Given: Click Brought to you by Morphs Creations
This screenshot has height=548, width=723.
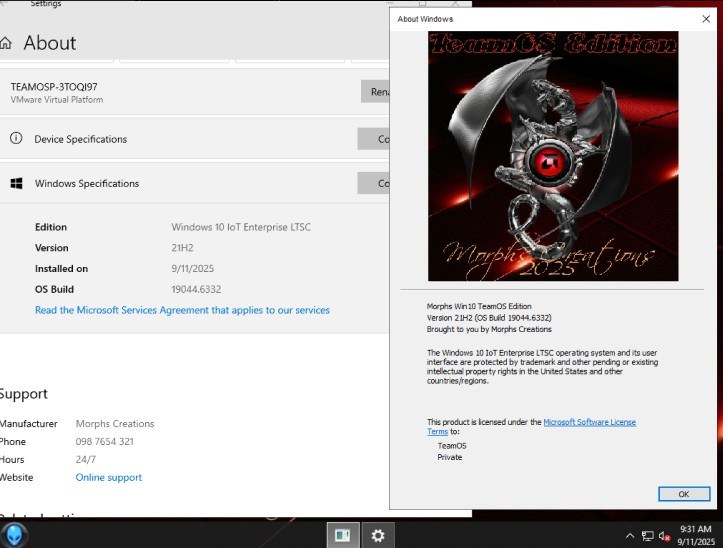Looking at the screenshot, I should pyautogui.click(x=489, y=329).
